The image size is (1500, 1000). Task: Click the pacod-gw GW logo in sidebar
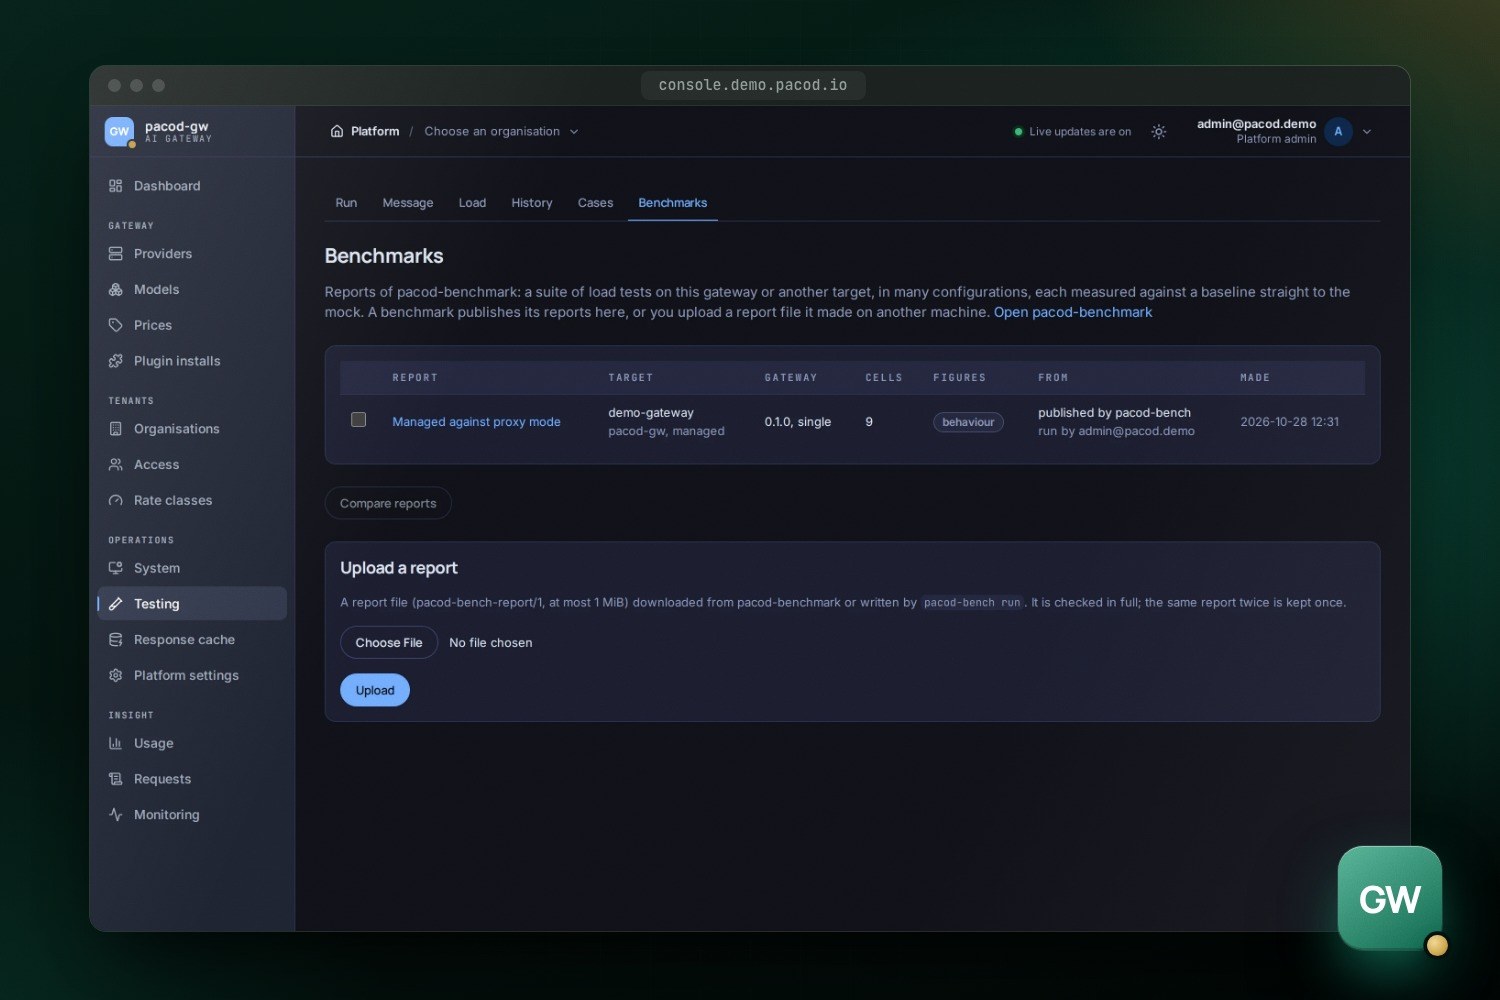120,132
